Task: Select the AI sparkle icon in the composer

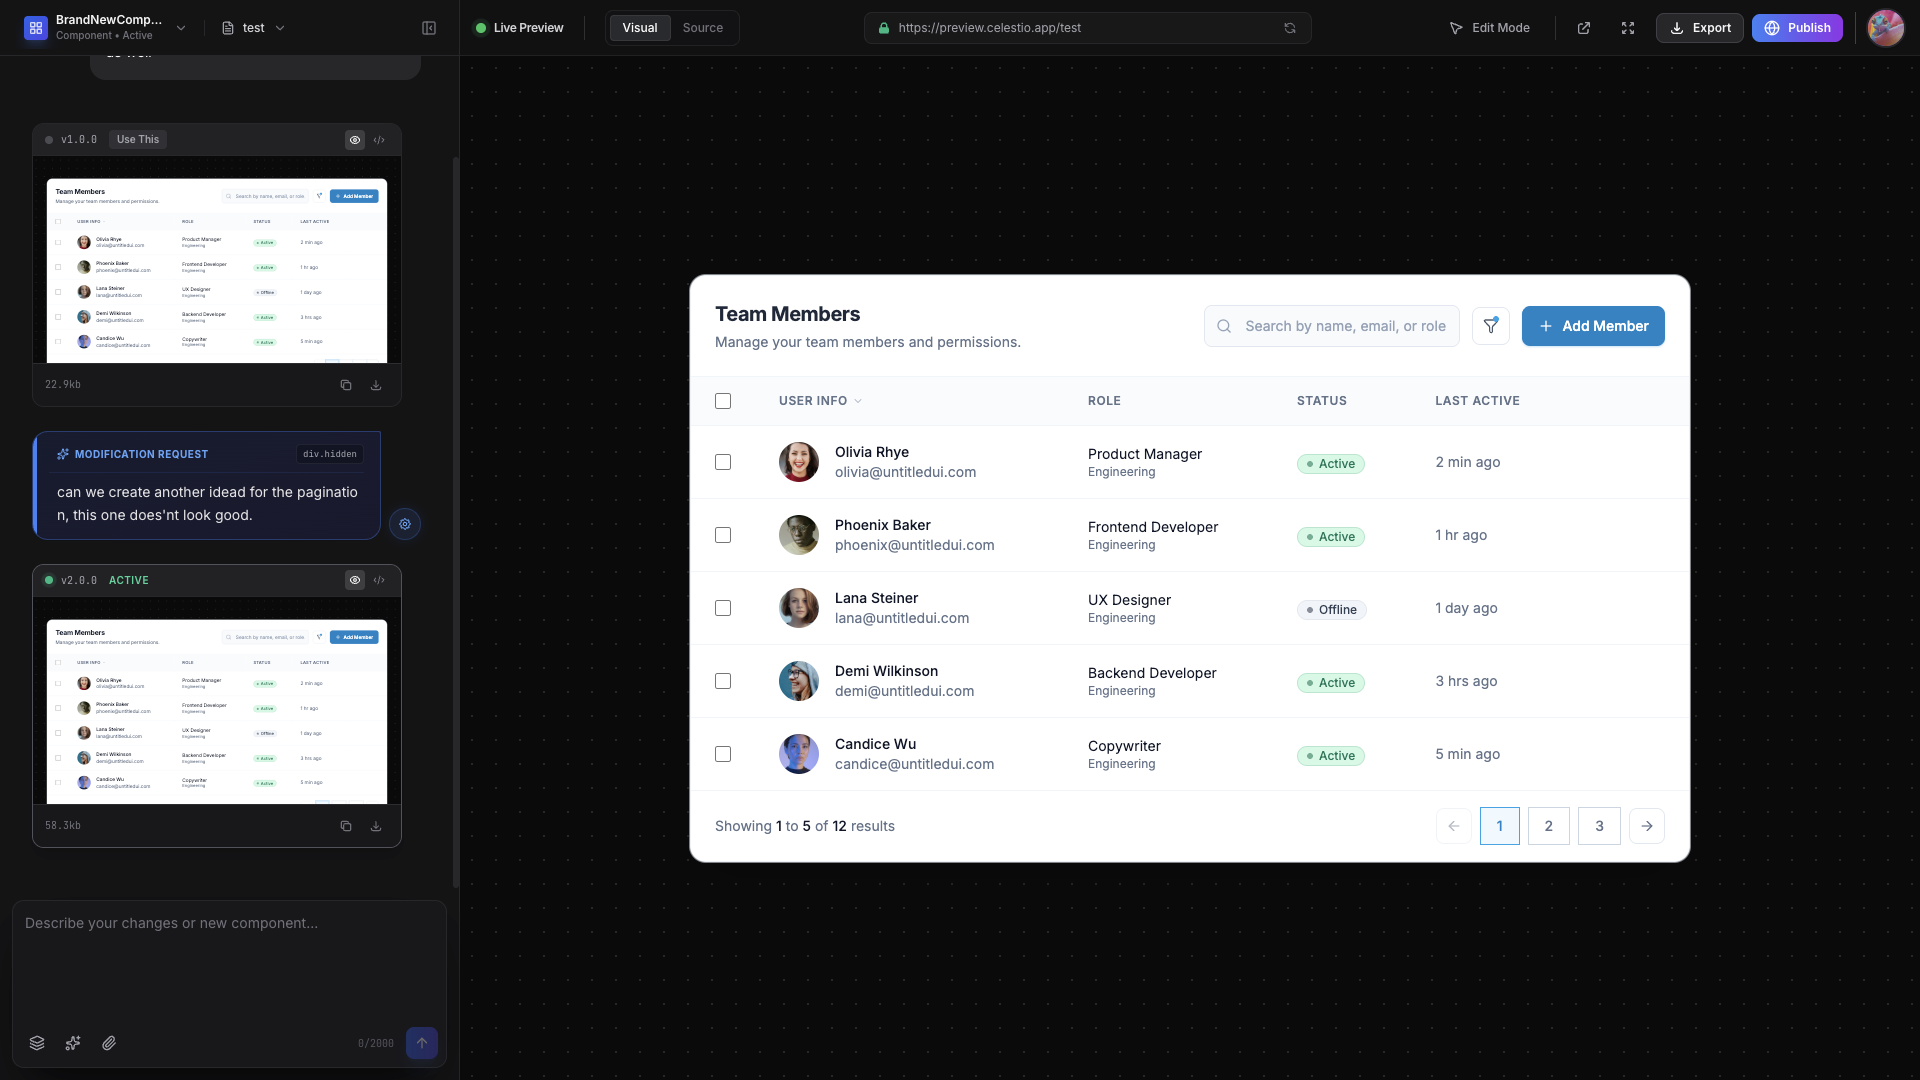Action: (72, 1043)
